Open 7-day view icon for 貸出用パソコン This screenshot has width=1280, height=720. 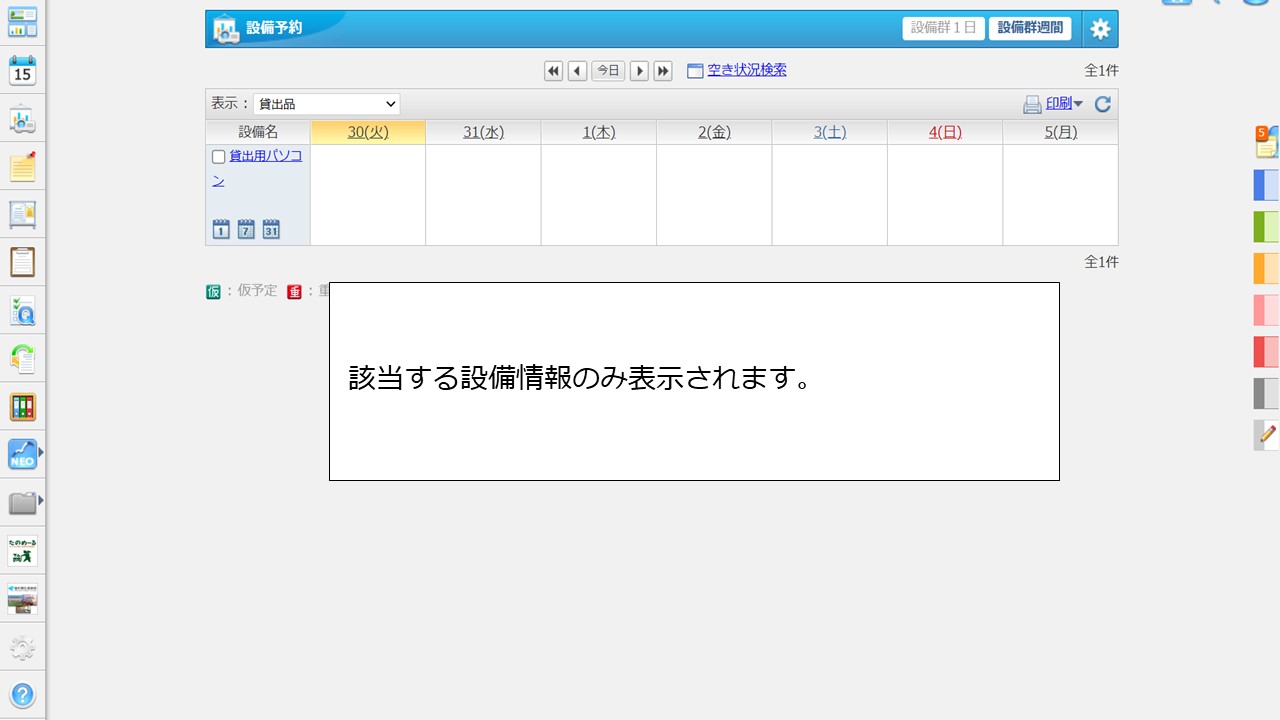pyautogui.click(x=246, y=229)
